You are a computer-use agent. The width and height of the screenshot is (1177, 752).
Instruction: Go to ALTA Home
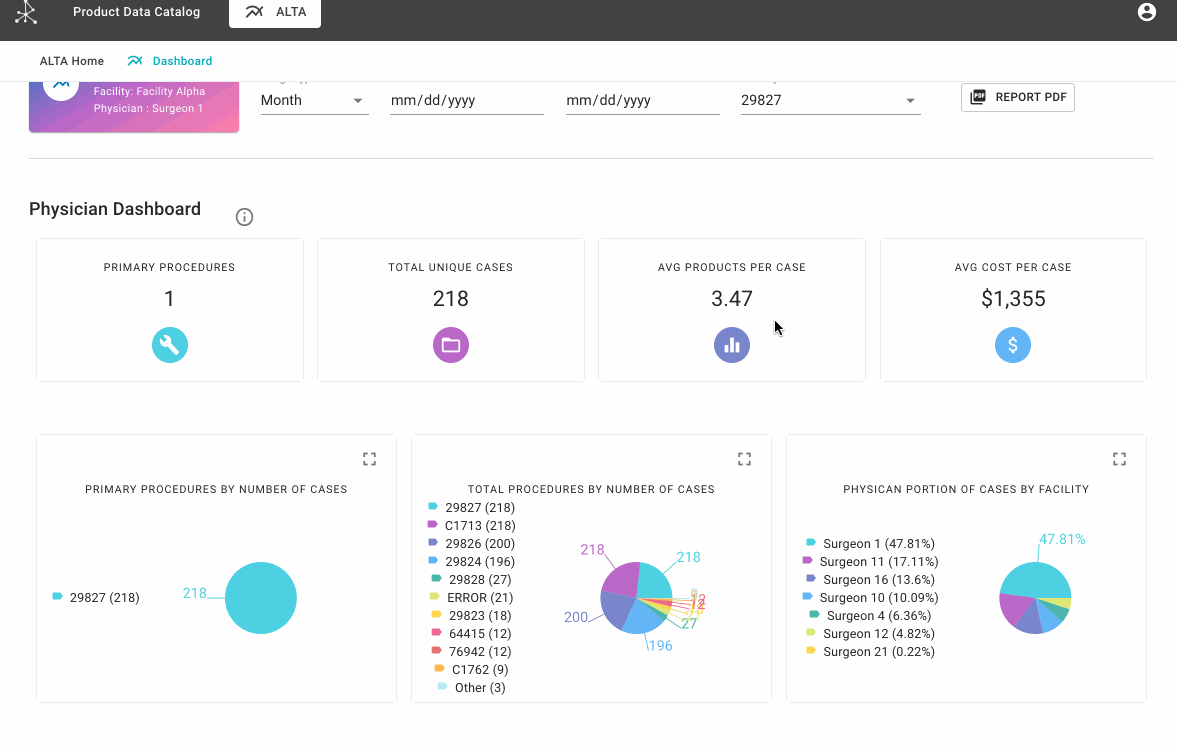pyautogui.click(x=72, y=61)
